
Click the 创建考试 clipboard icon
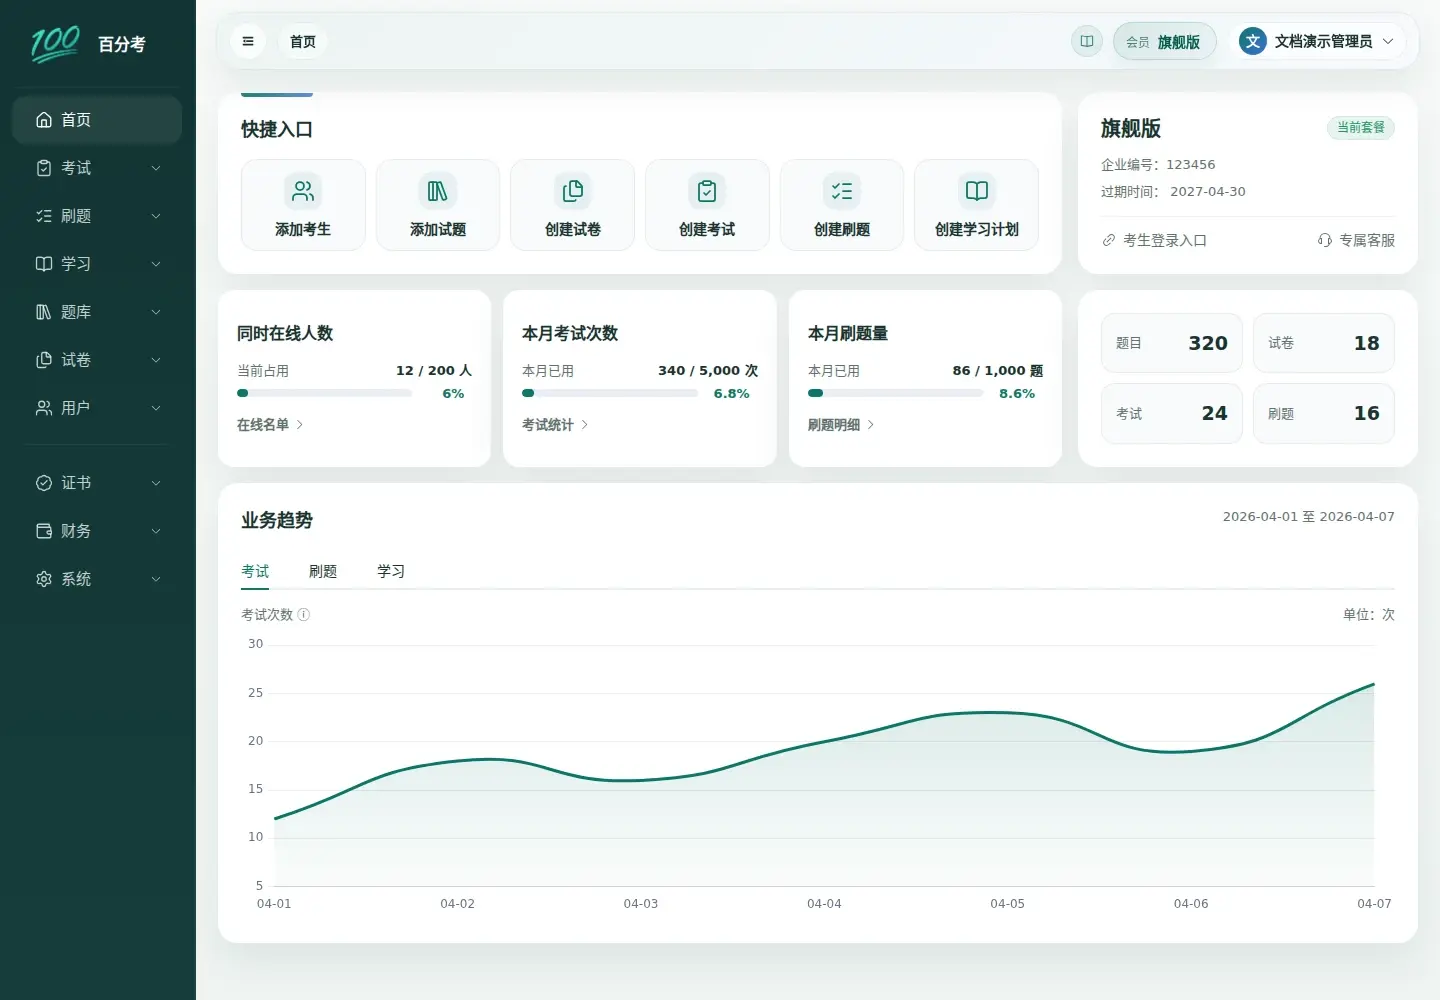tap(707, 190)
